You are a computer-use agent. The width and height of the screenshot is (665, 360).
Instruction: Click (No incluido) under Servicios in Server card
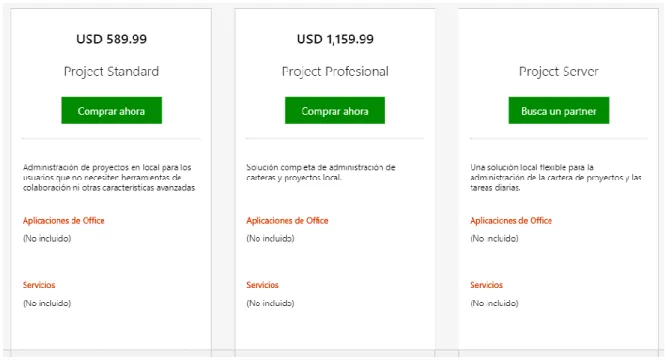coord(494,303)
